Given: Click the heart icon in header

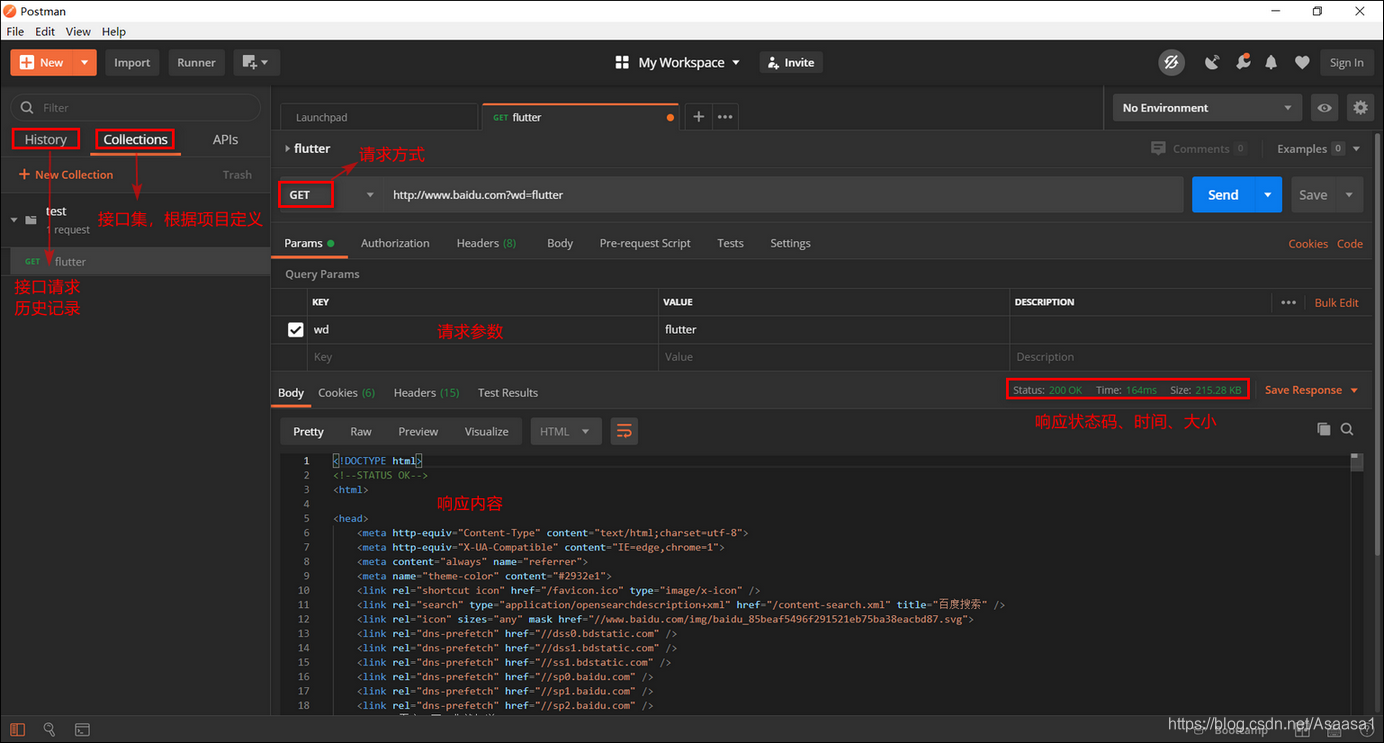Looking at the screenshot, I should 1302,62.
